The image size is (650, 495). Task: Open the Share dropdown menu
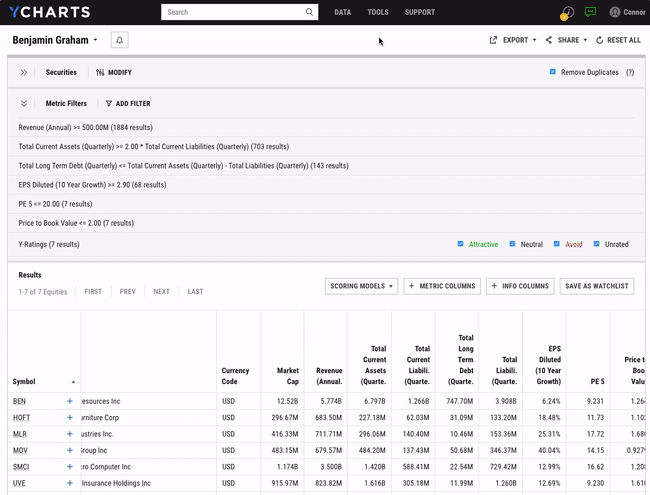click(566, 40)
